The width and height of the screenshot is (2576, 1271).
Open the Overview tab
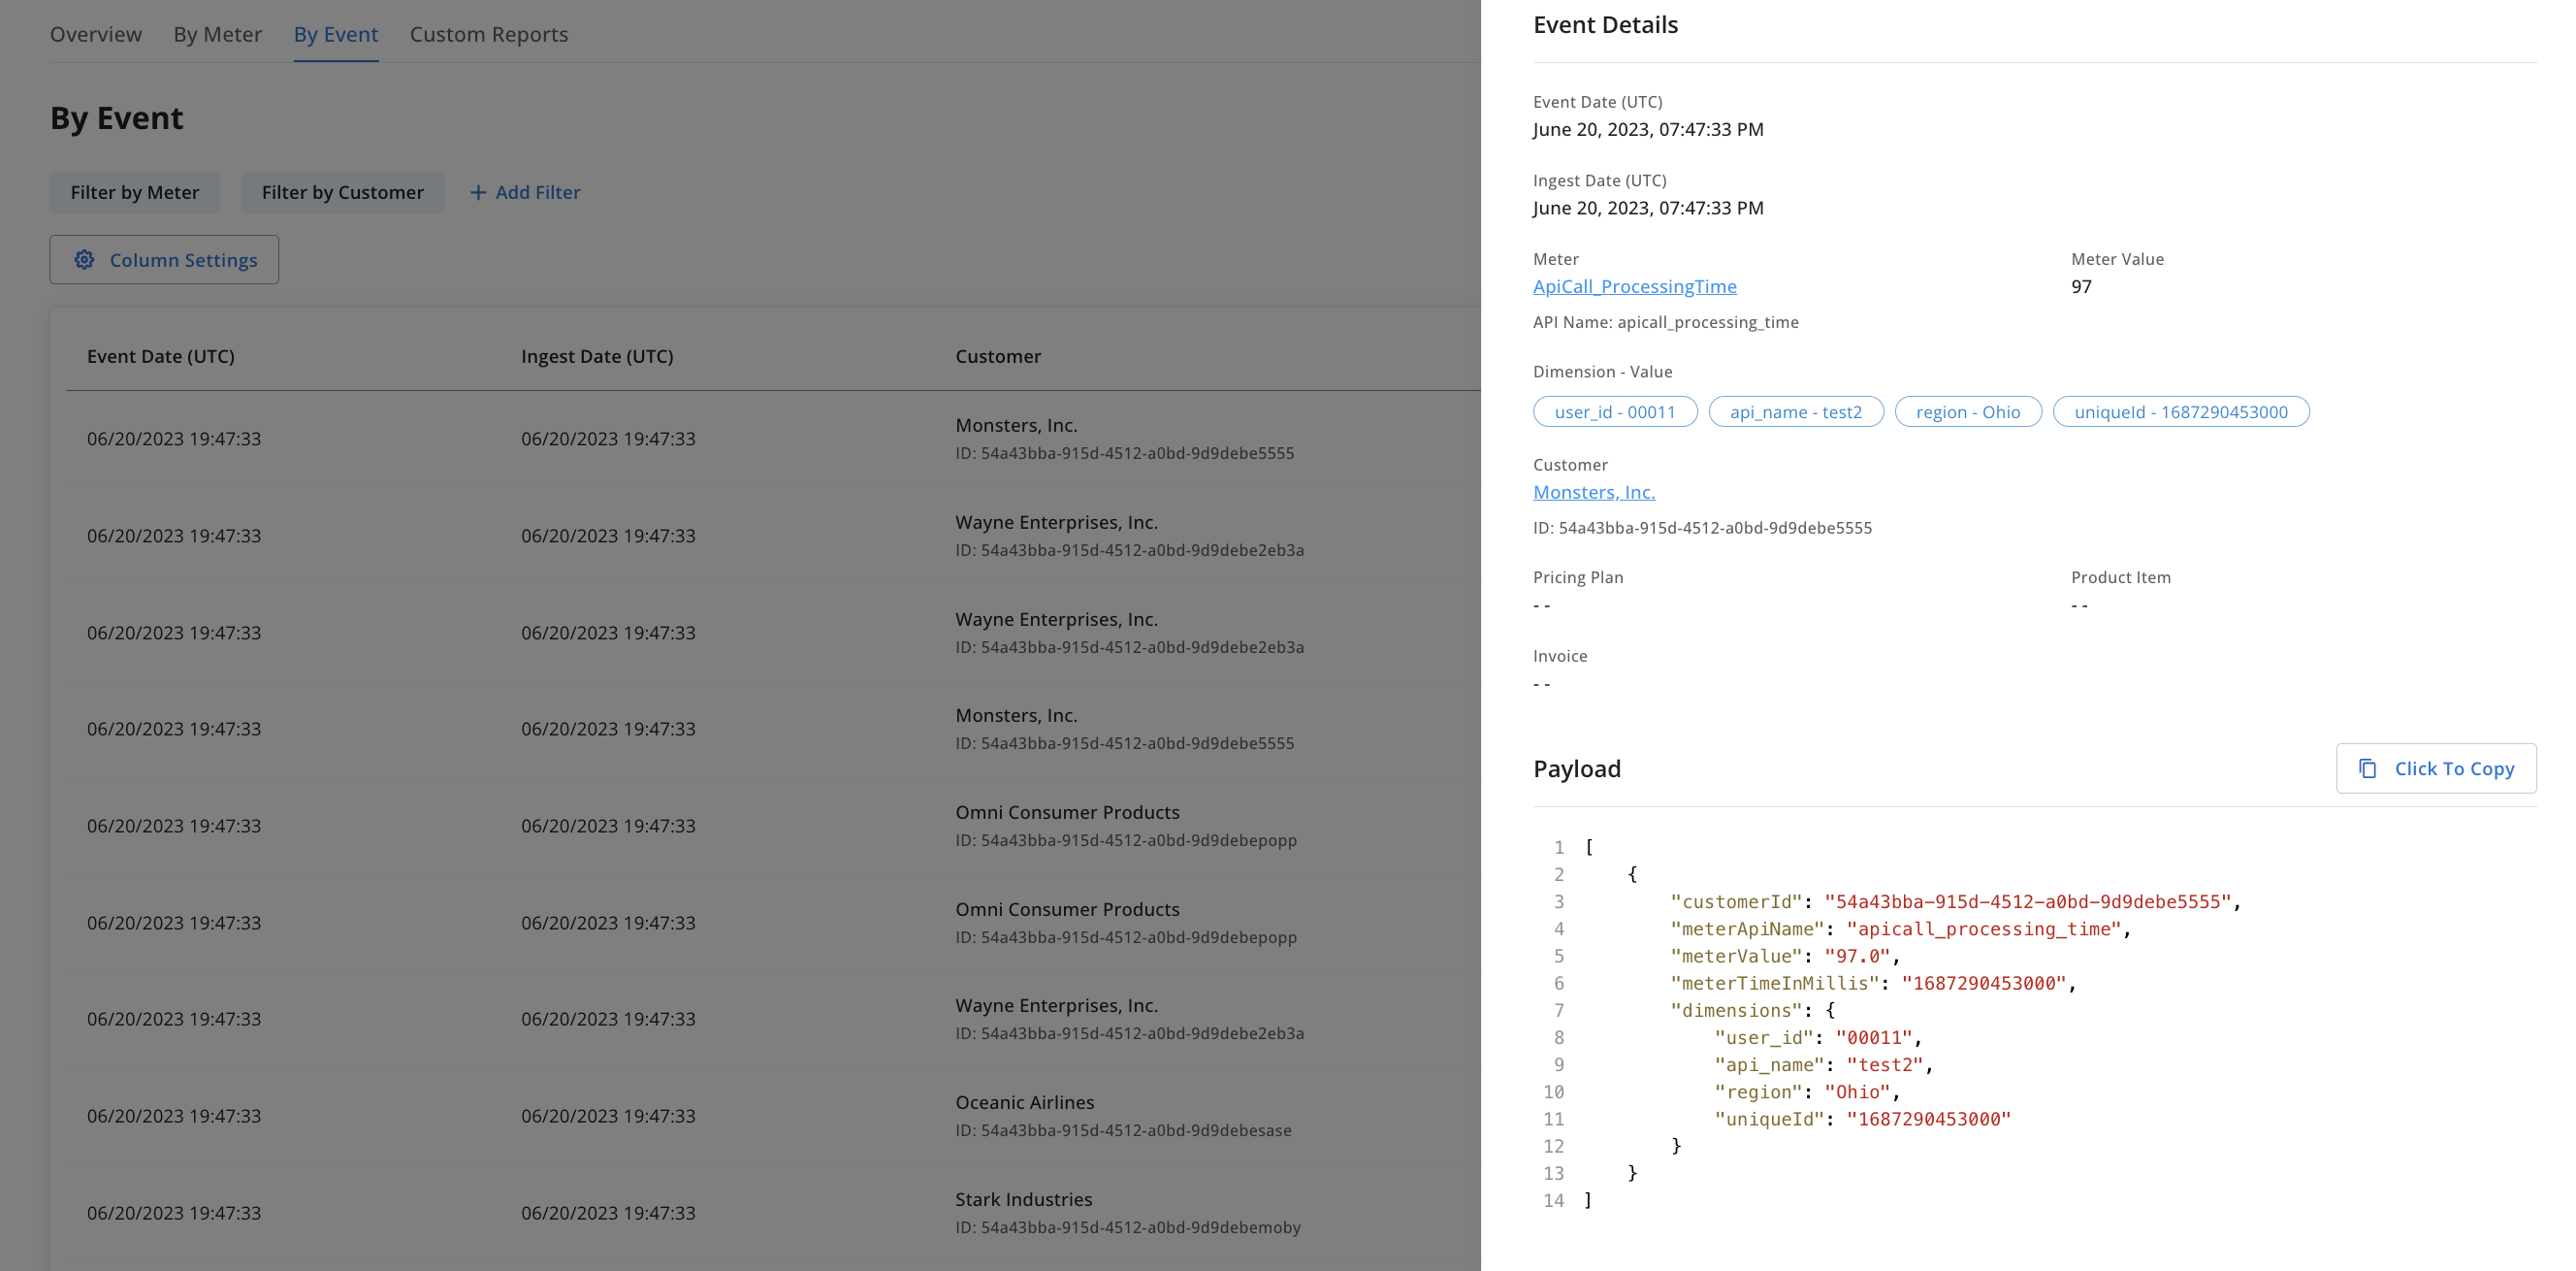pos(96,34)
